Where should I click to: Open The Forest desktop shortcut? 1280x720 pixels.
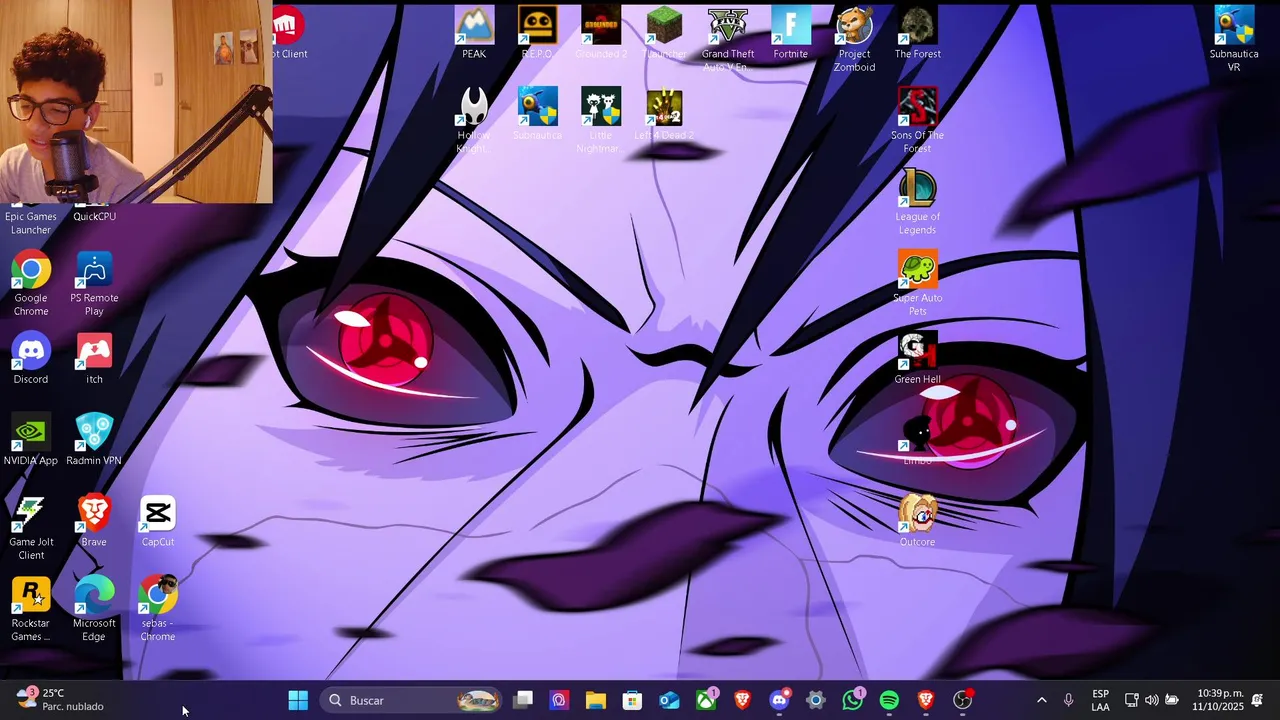tap(918, 31)
